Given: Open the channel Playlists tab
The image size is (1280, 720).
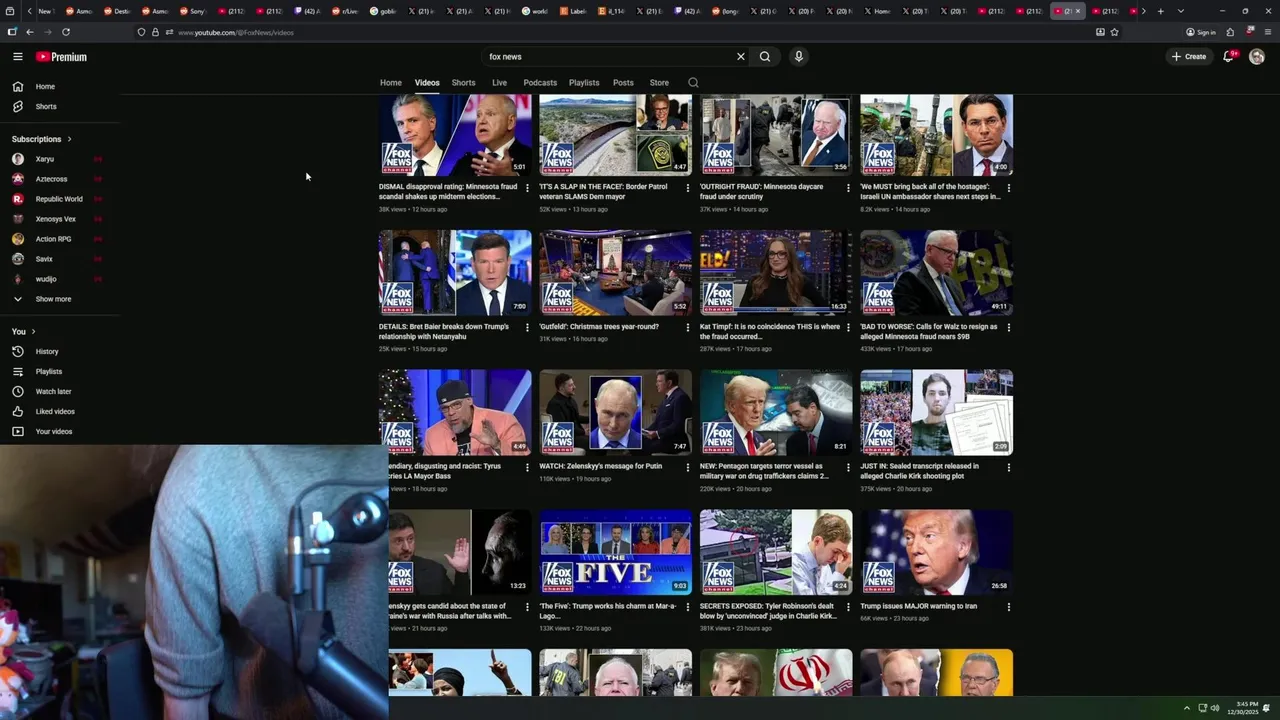Looking at the screenshot, I should click(584, 83).
